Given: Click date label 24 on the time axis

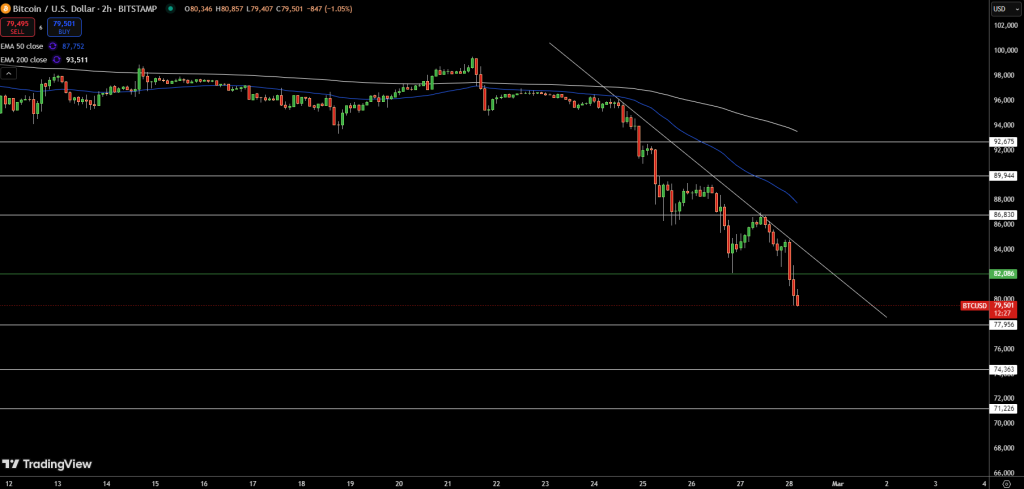Looking at the screenshot, I should [x=594, y=484].
